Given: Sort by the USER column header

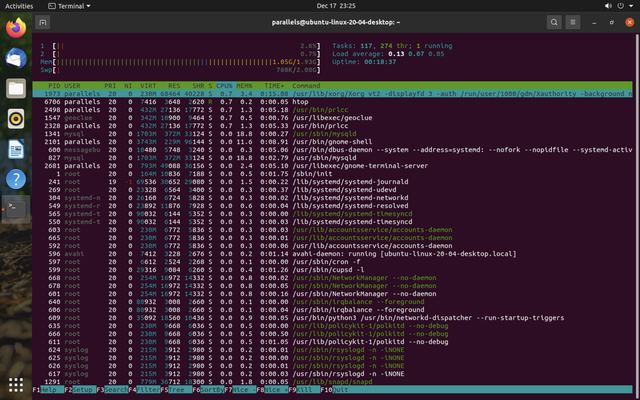Looking at the screenshot, I should 72,86.
